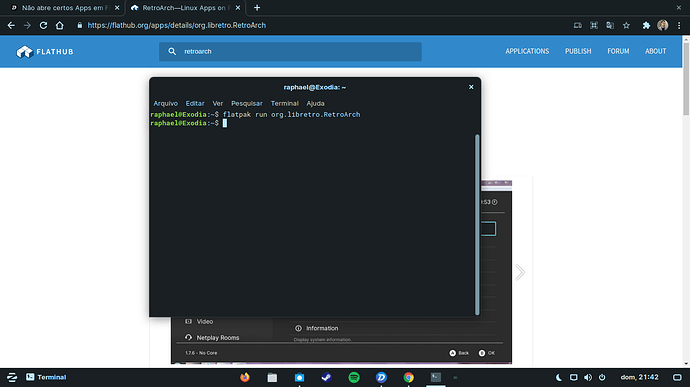Reload the Flathub page

43,26
